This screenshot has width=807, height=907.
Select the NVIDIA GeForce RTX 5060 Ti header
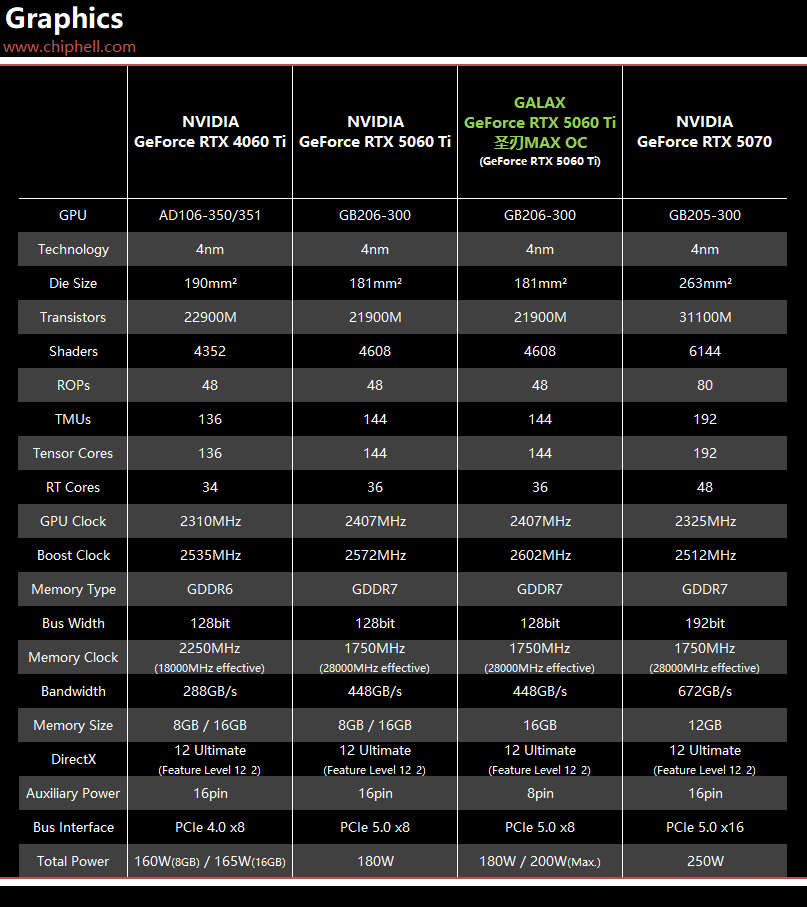[x=375, y=131]
